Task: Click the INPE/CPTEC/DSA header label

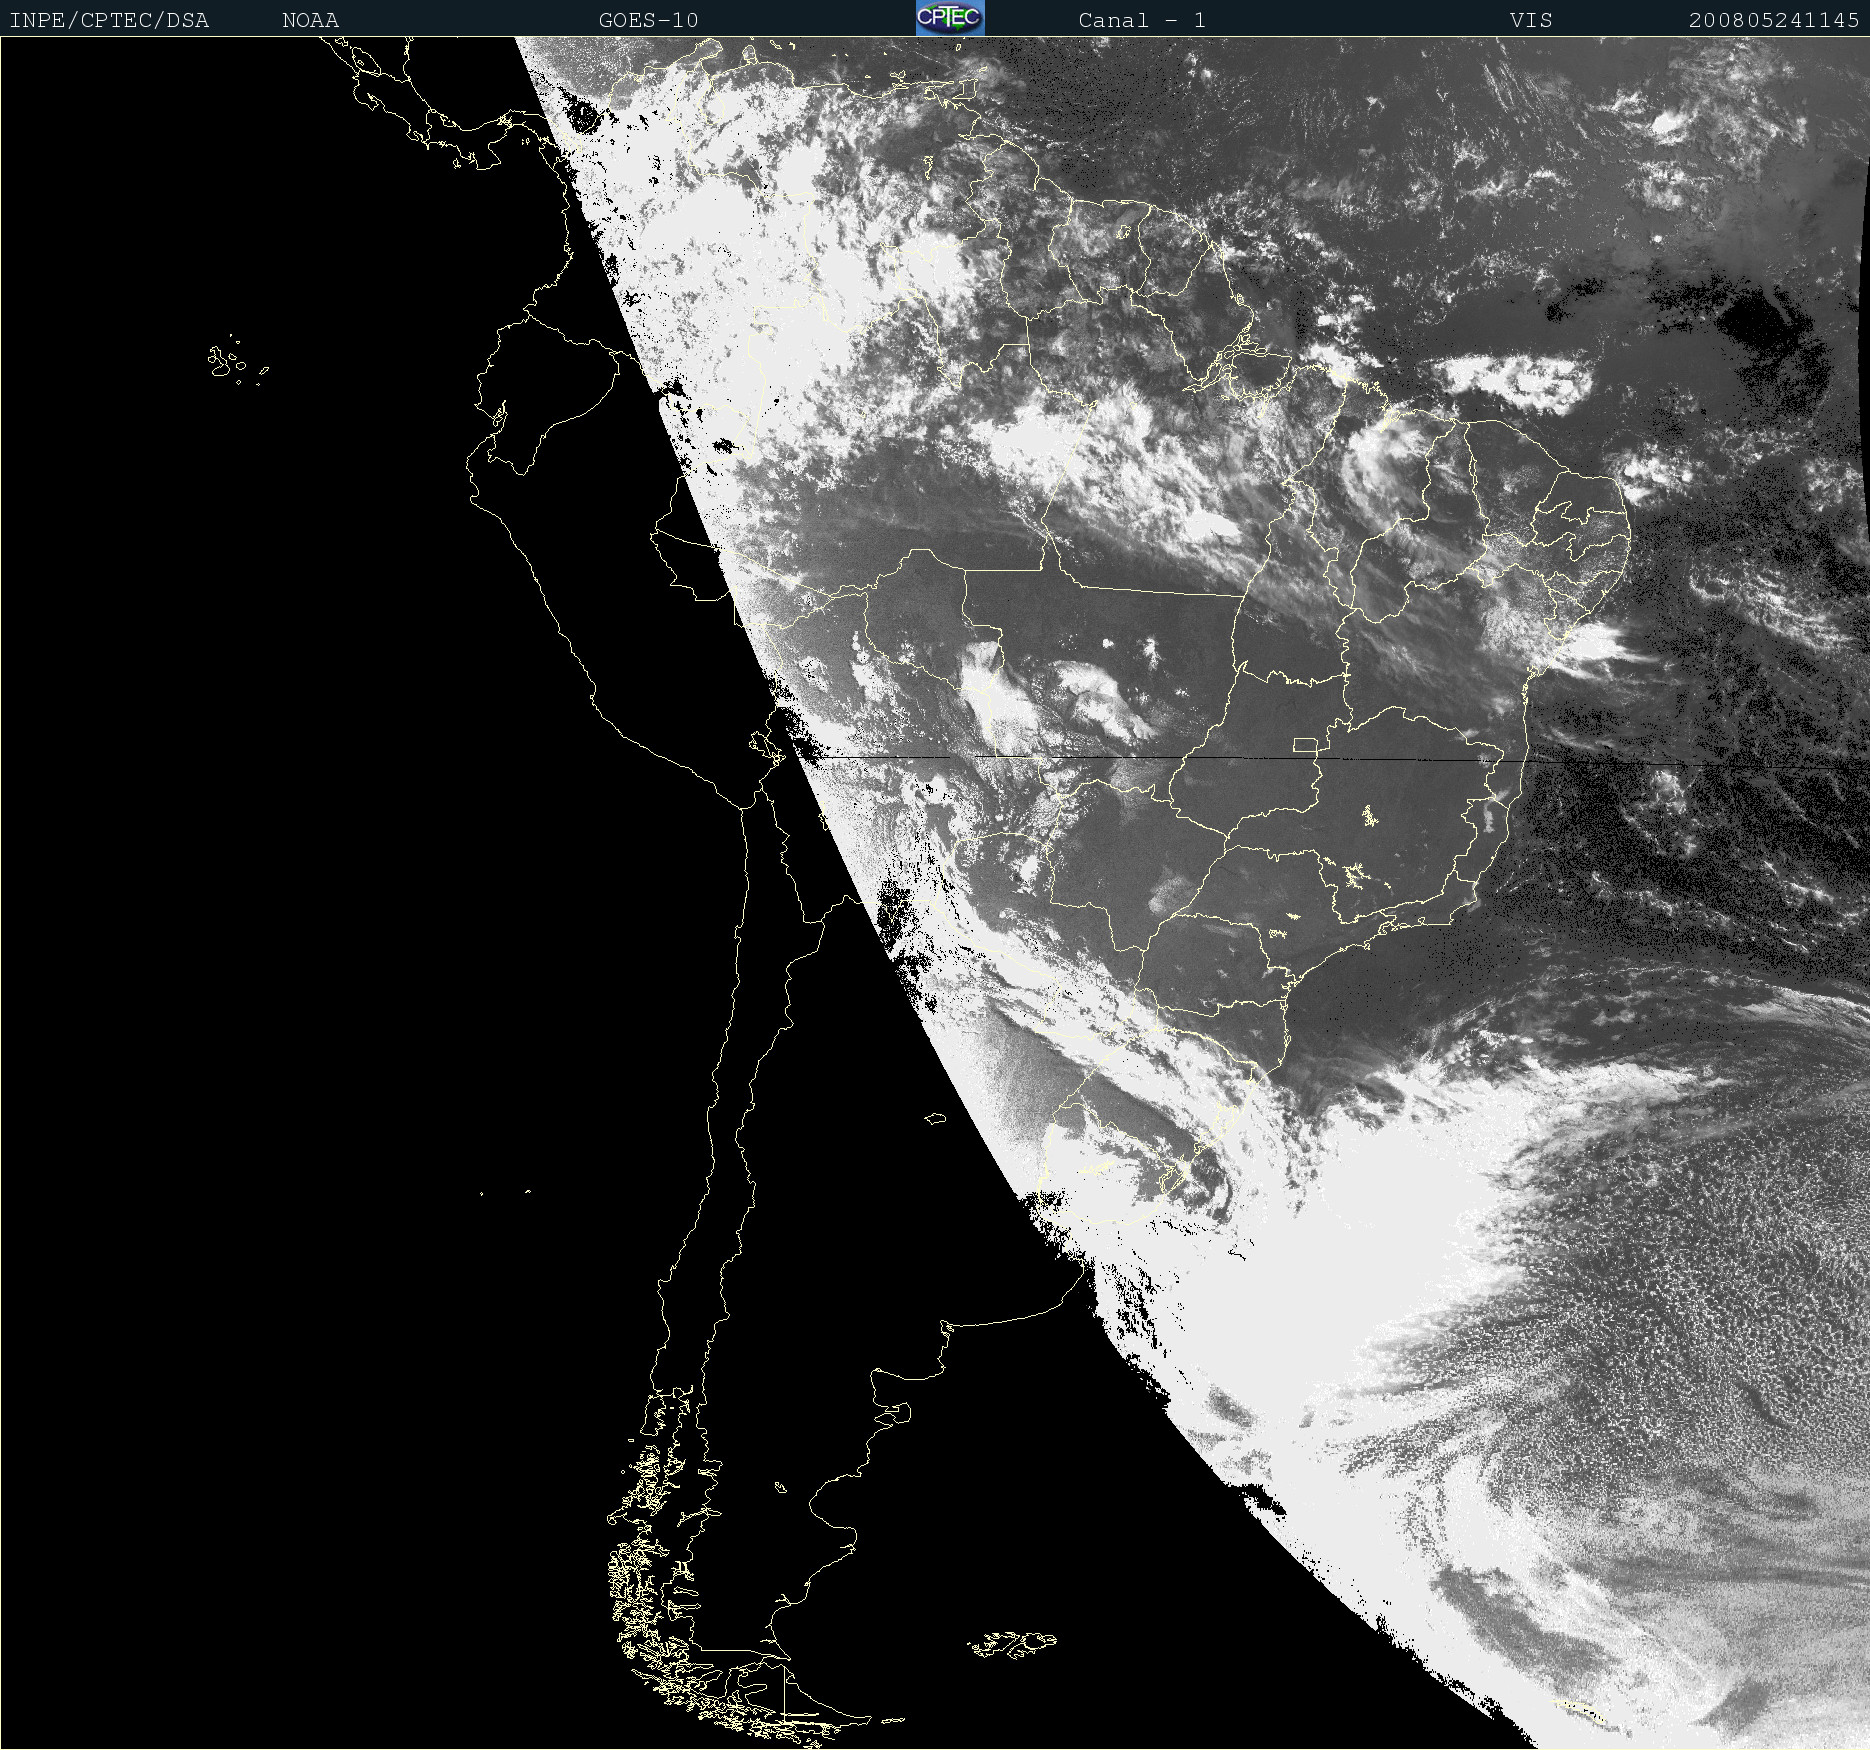Action: click(109, 20)
